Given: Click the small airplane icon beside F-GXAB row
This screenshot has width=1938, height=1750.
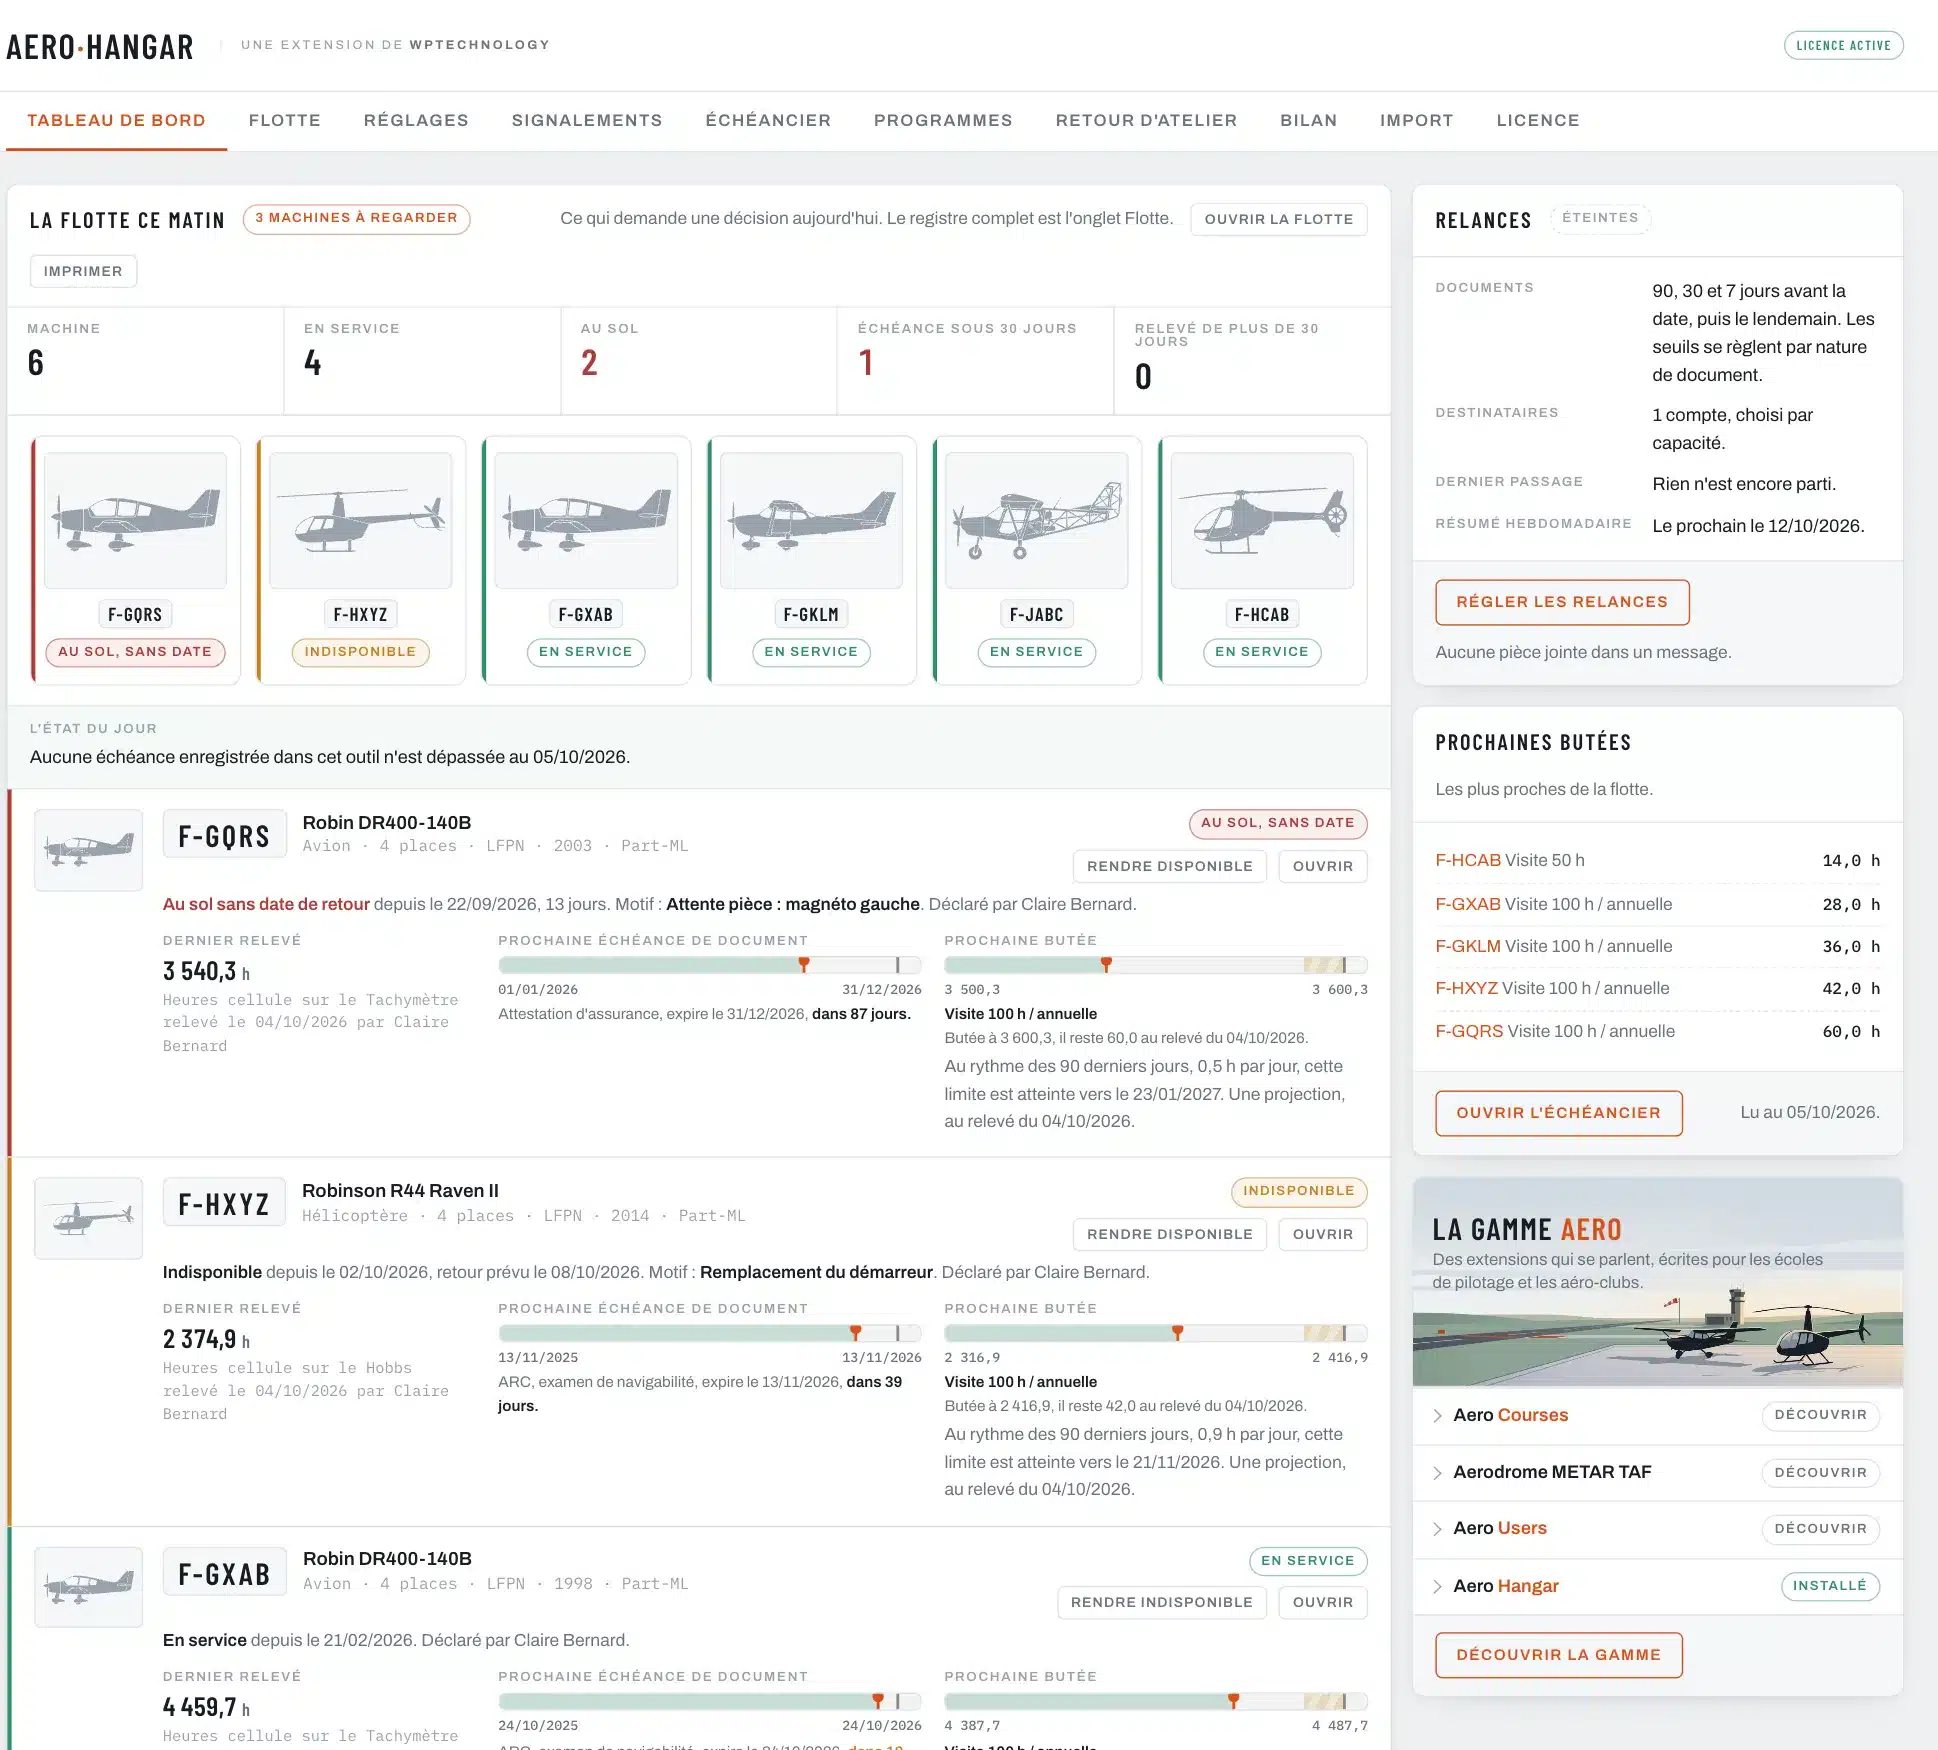Looking at the screenshot, I should [x=89, y=1587].
